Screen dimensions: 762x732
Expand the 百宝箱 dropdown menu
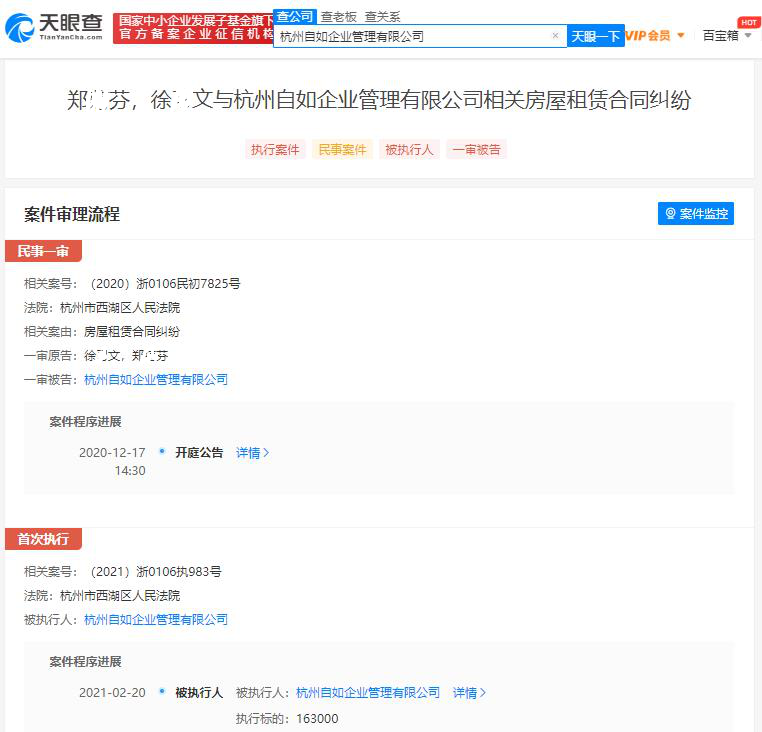click(748, 35)
